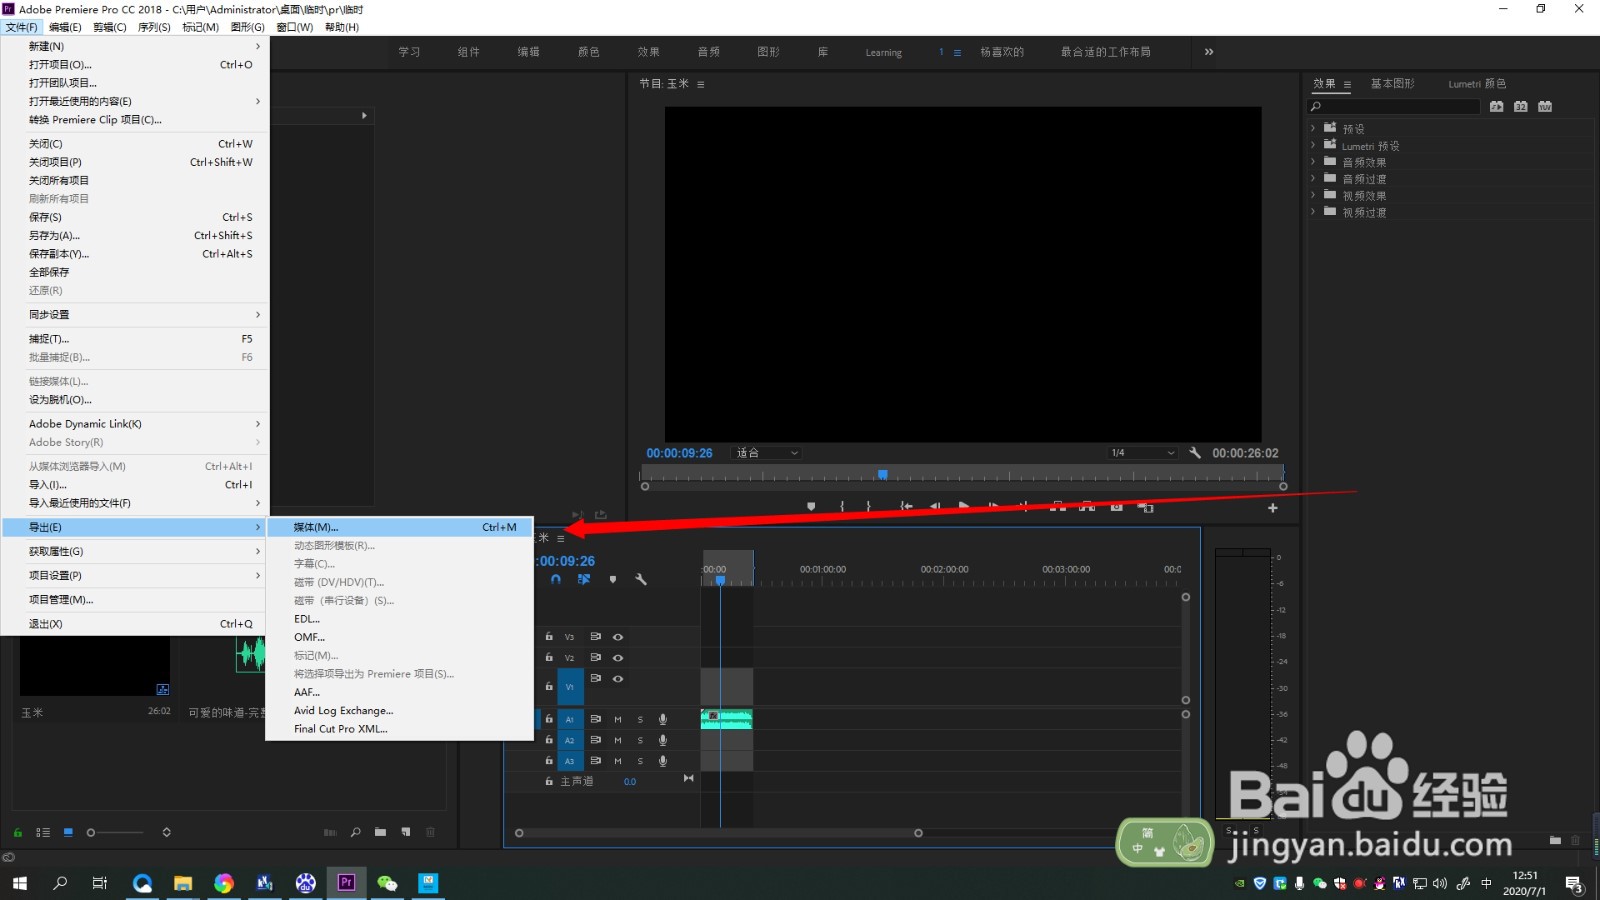Toggle sync lock on track V2
The width and height of the screenshot is (1600, 900).
595,658
